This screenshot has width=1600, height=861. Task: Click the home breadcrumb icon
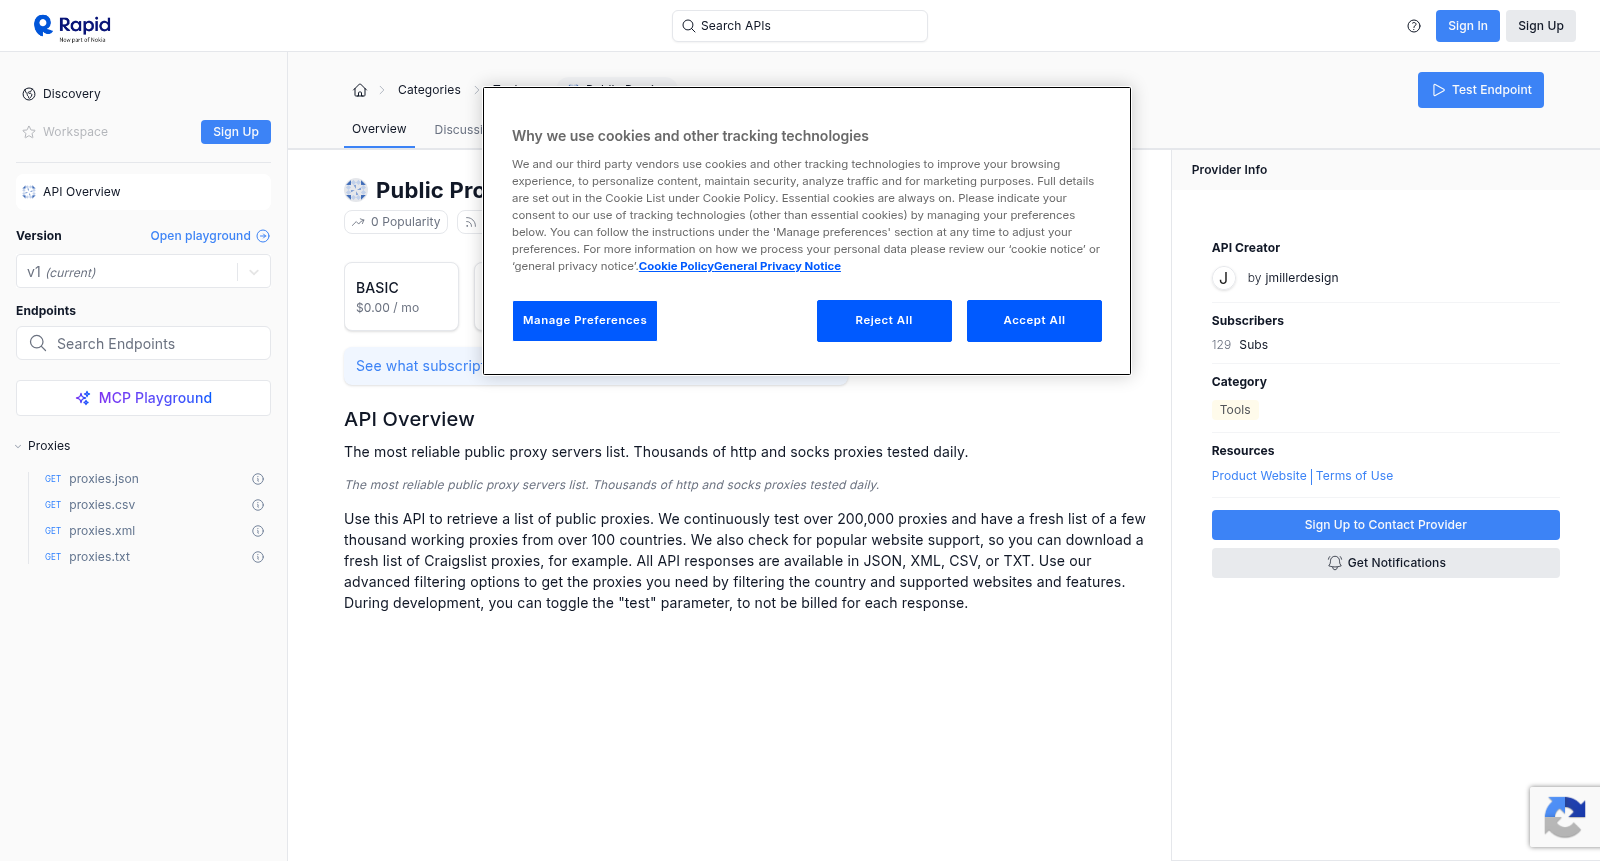[x=360, y=90]
